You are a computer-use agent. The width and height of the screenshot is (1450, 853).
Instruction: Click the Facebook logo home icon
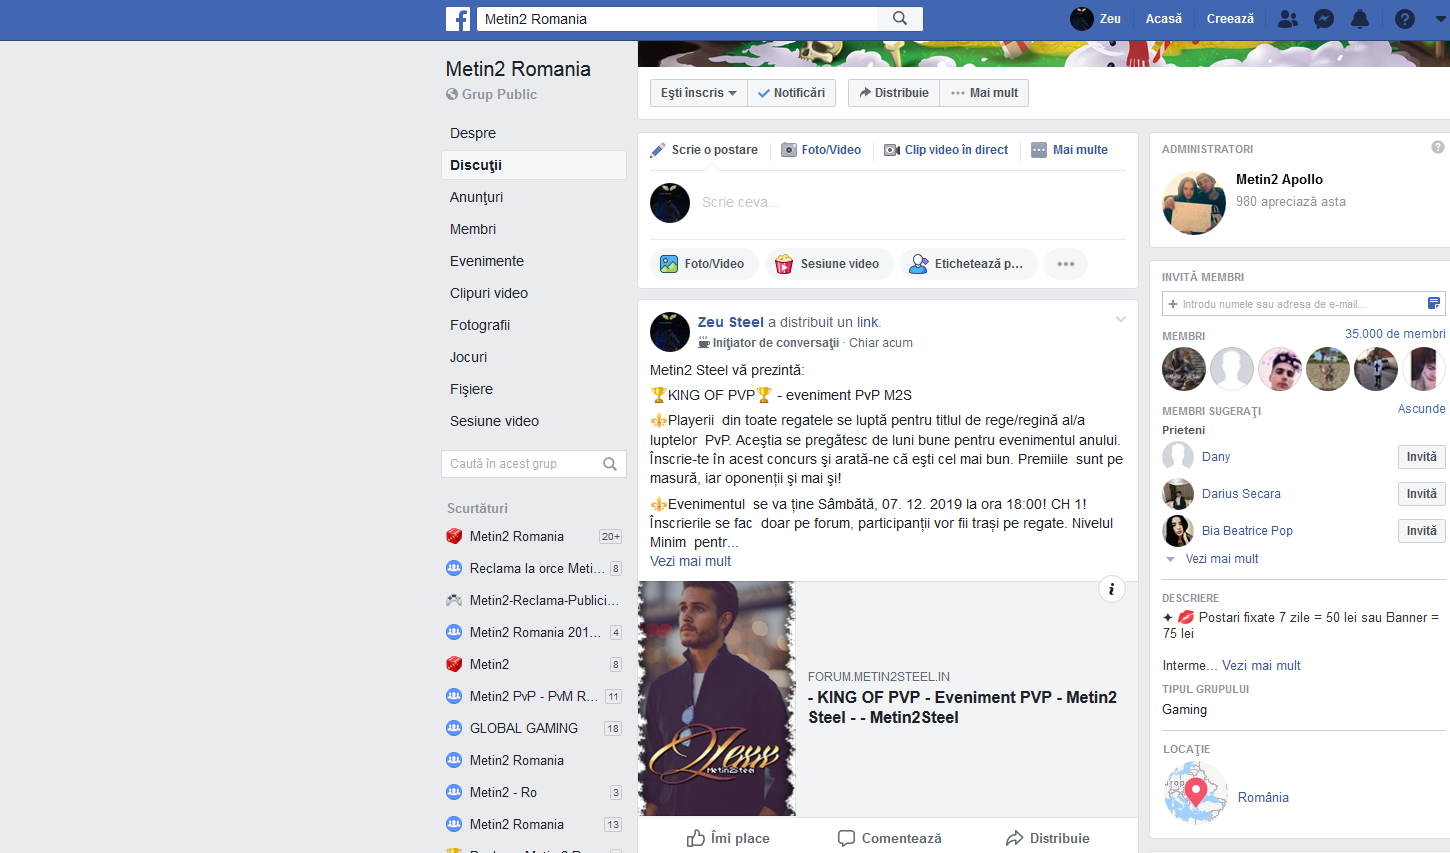(458, 19)
